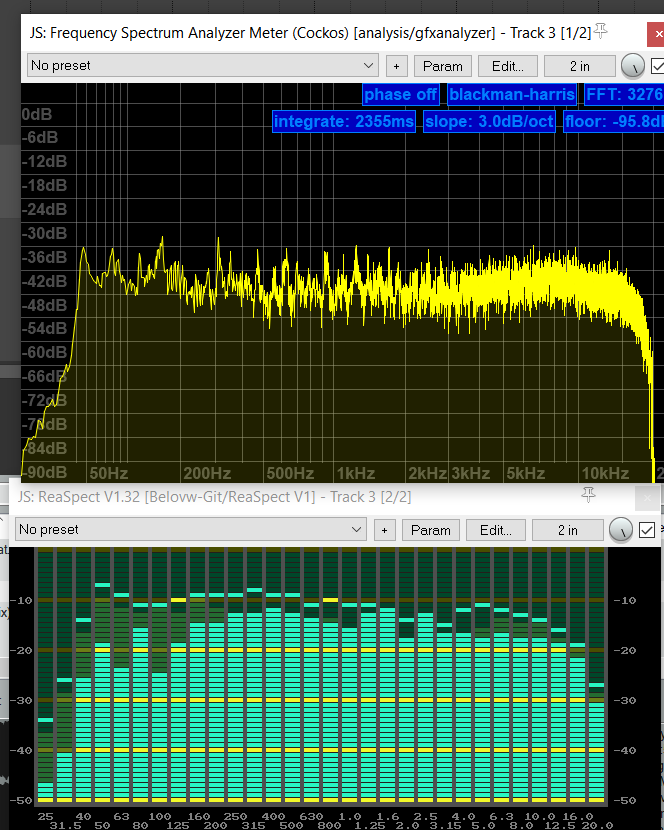Click the 25 Hz band bar in ReaSpect

(x=46, y=675)
